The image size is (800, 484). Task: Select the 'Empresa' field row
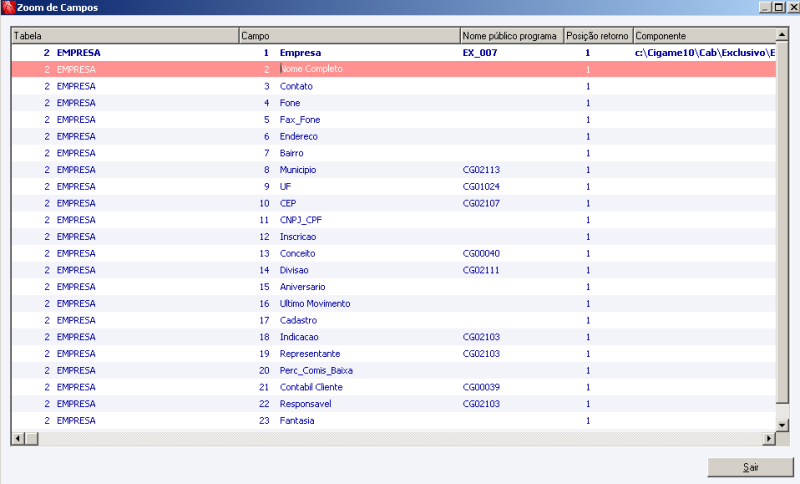click(393, 53)
